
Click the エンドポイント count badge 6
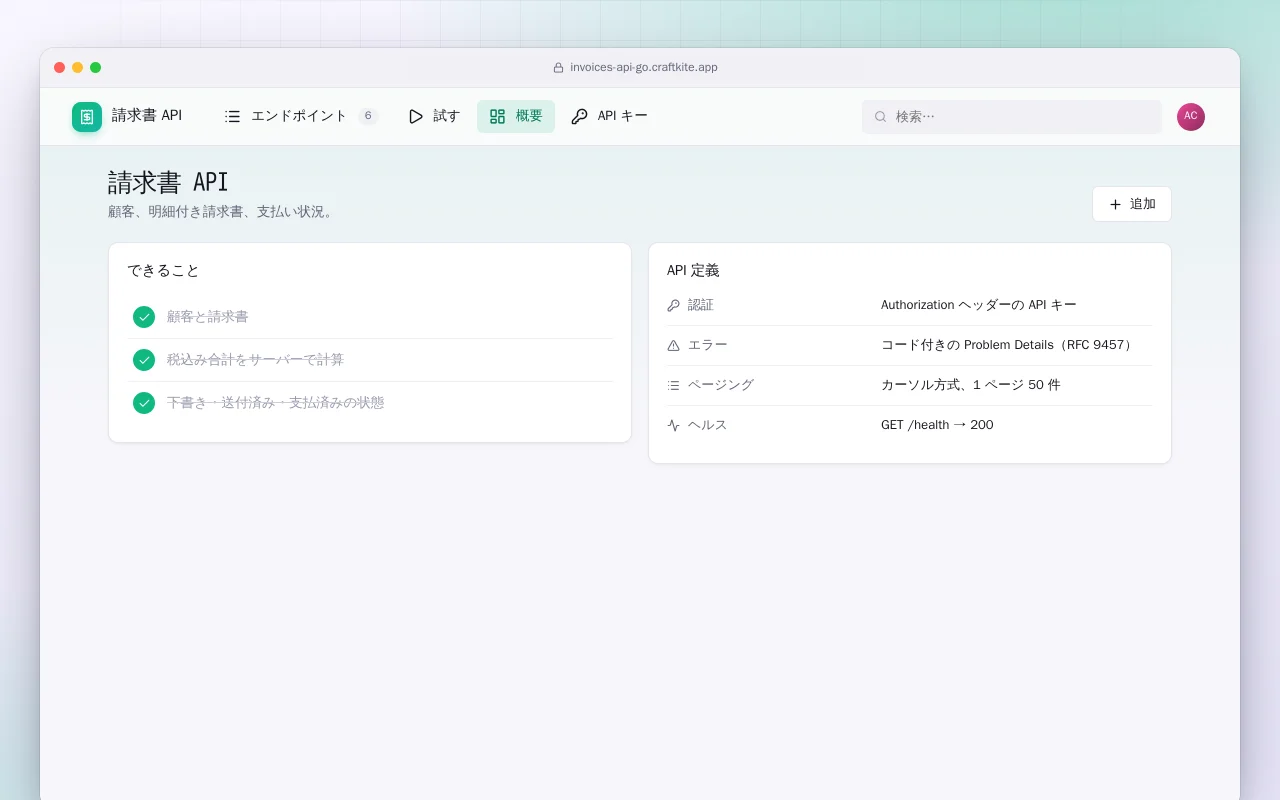click(368, 116)
